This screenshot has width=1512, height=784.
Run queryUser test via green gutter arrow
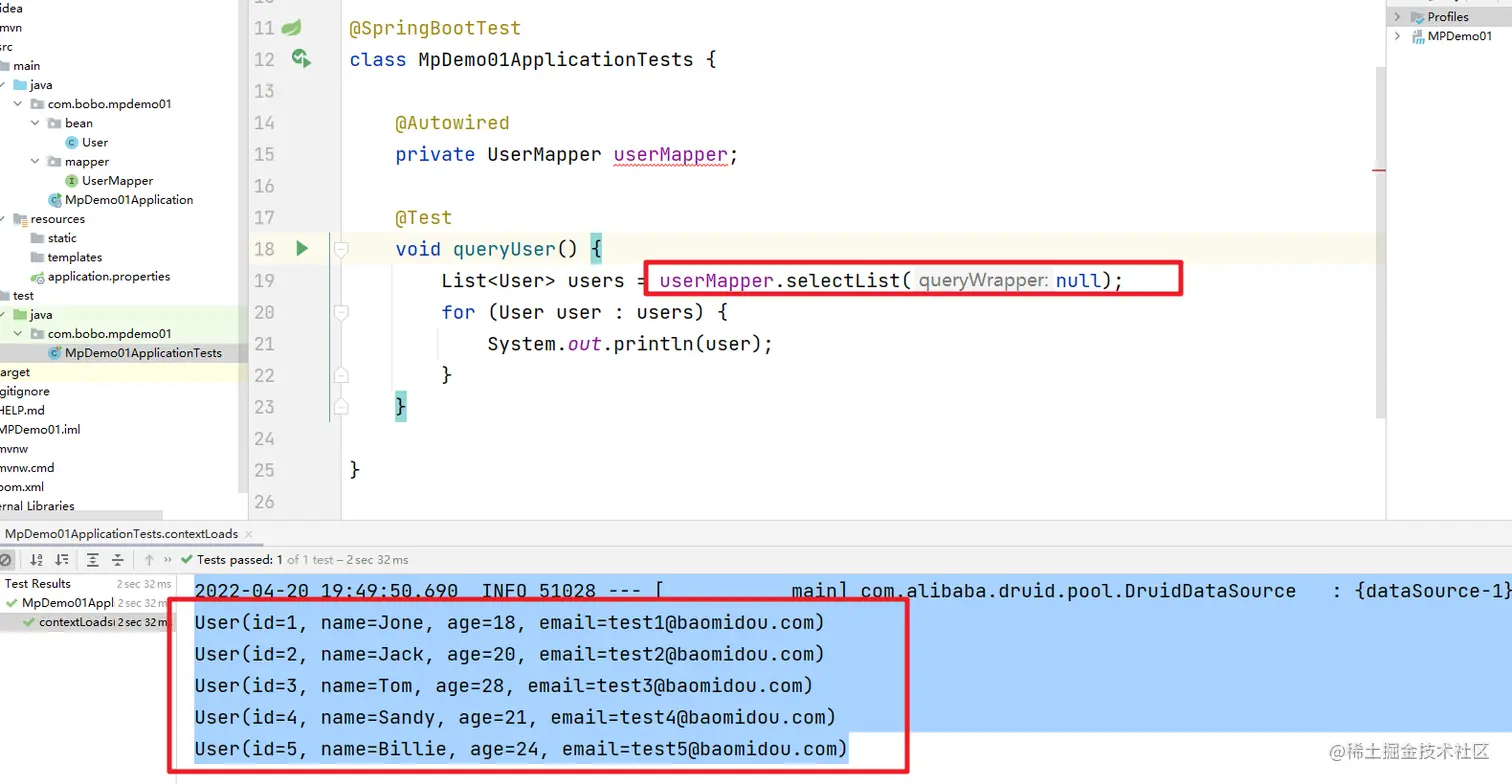point(302,248)
